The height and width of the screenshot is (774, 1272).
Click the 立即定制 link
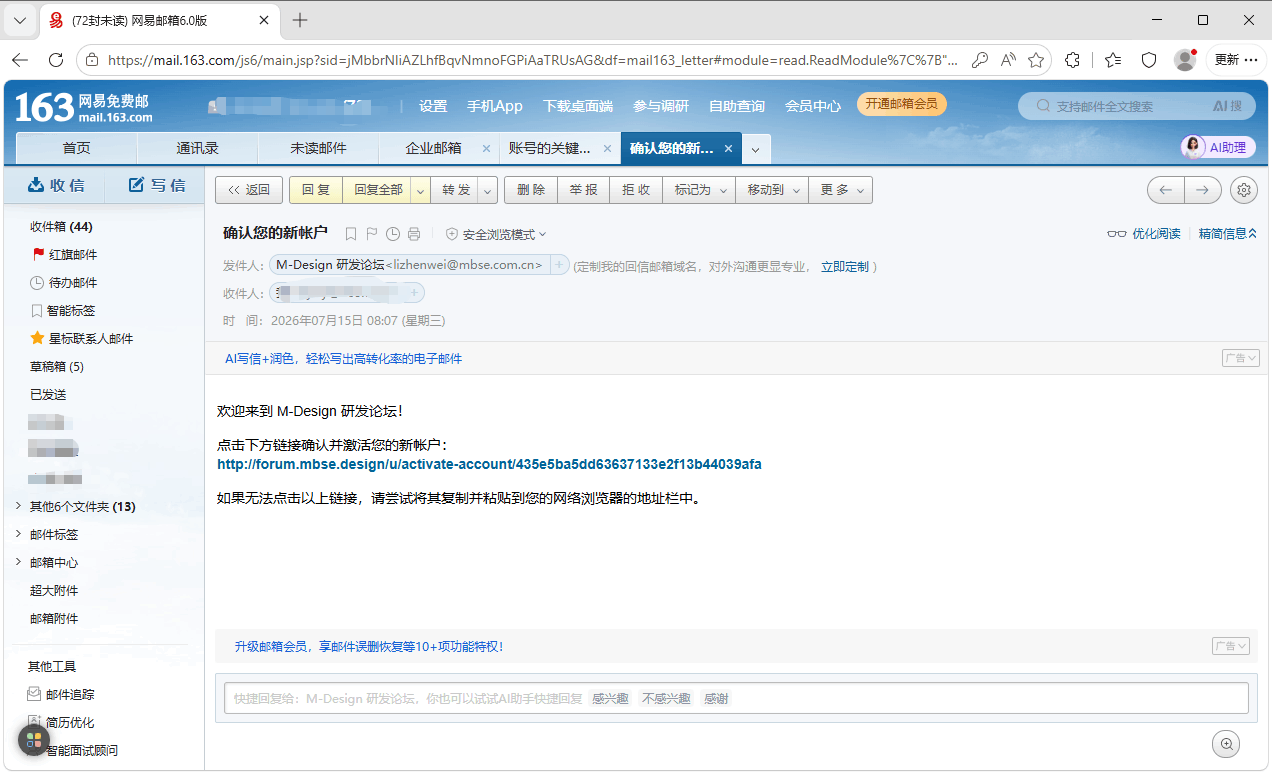pos(845,267)
